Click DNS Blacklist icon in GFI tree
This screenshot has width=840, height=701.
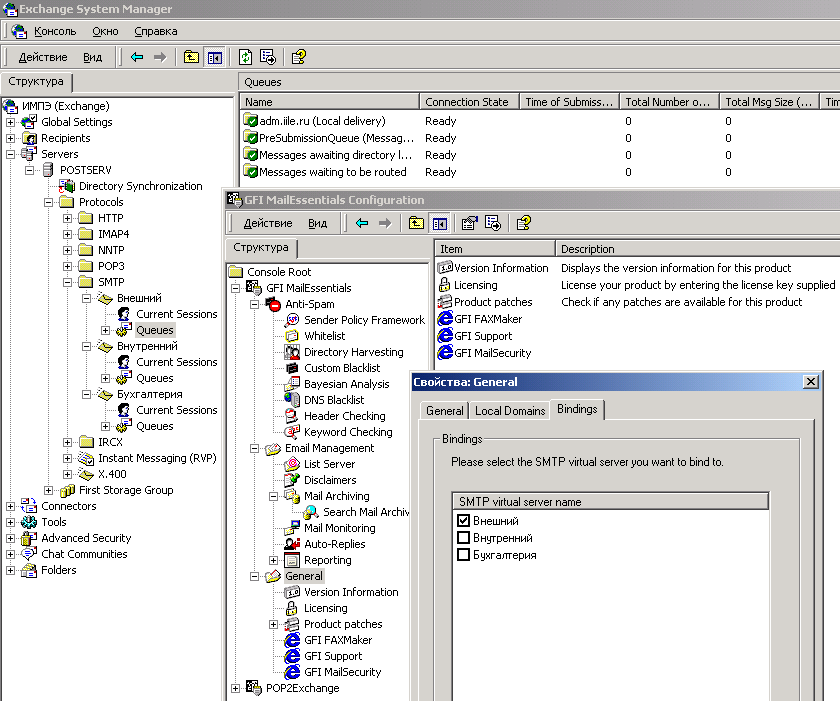click(x=292, y=400)
